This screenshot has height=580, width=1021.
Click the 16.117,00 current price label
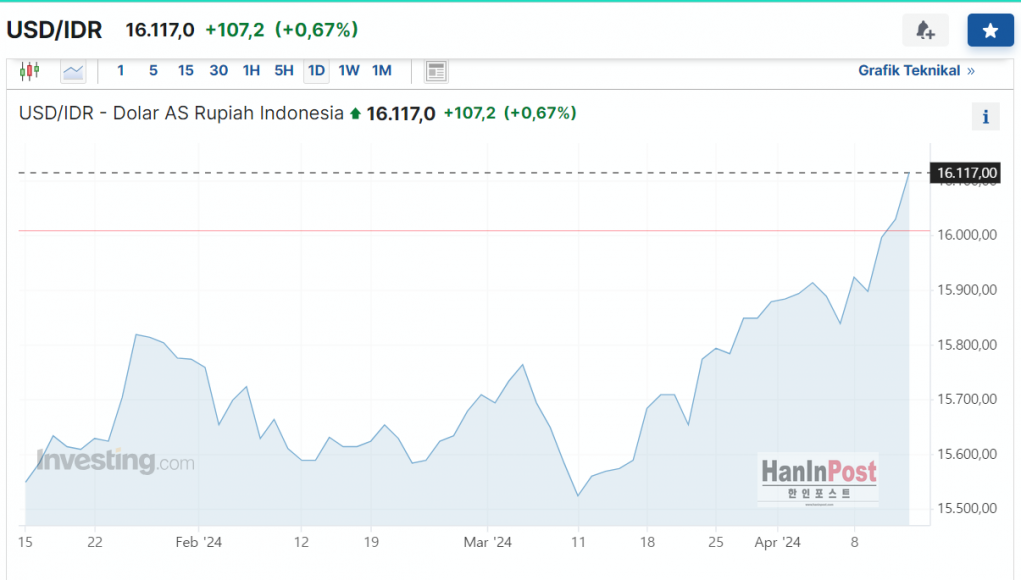[x=964, y=174]
